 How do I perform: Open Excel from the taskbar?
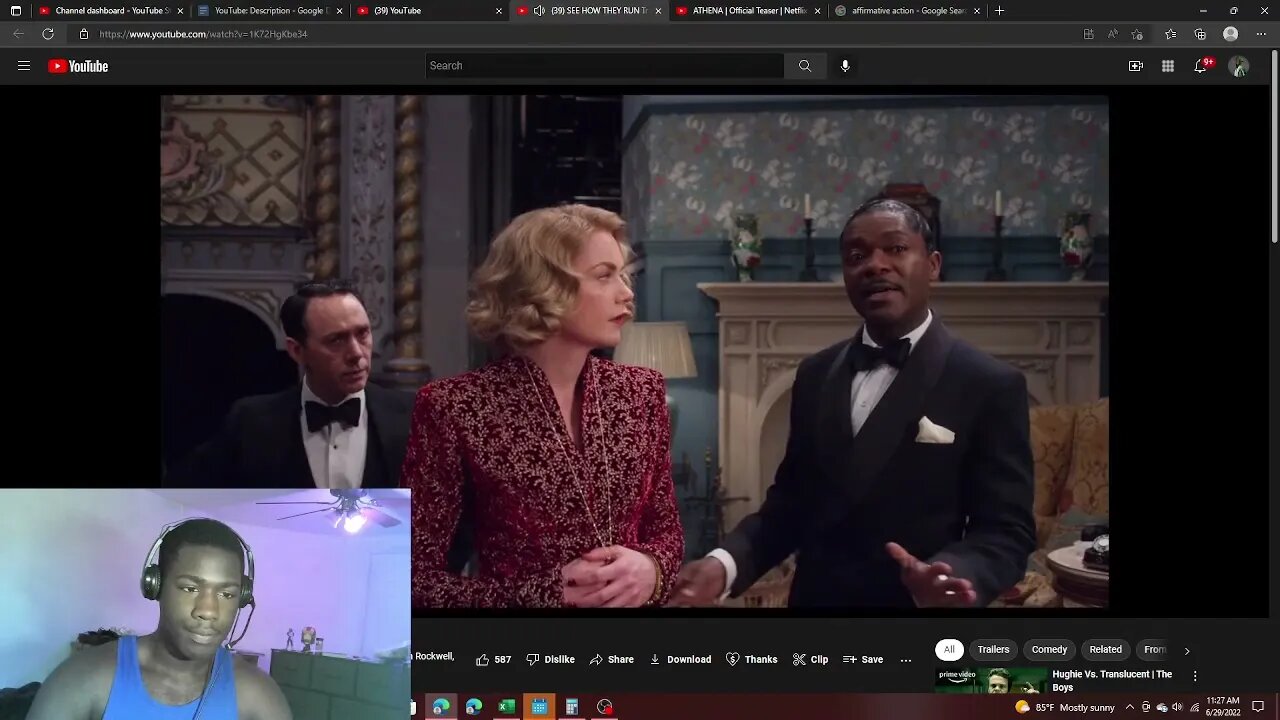(x=507, y=707)
